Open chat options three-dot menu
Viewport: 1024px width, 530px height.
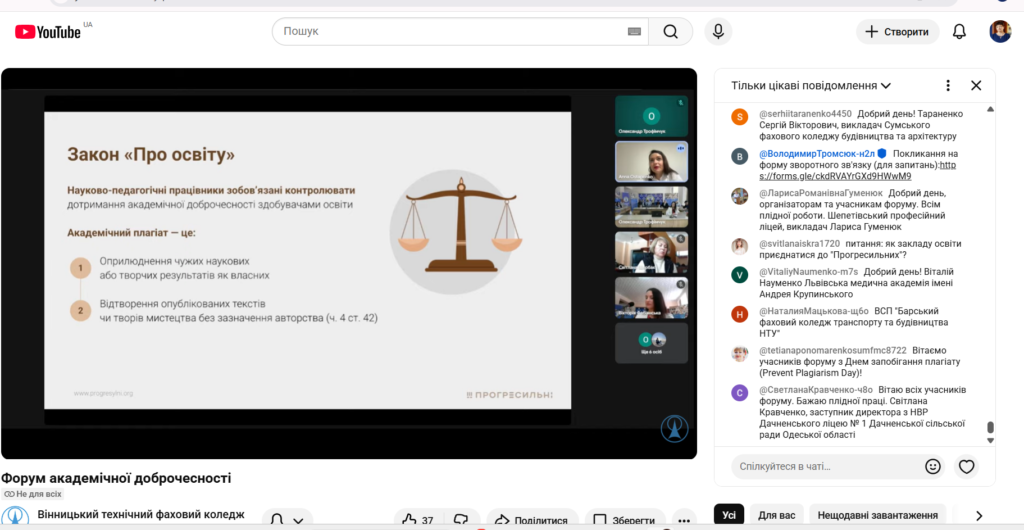tap(948, 86)
